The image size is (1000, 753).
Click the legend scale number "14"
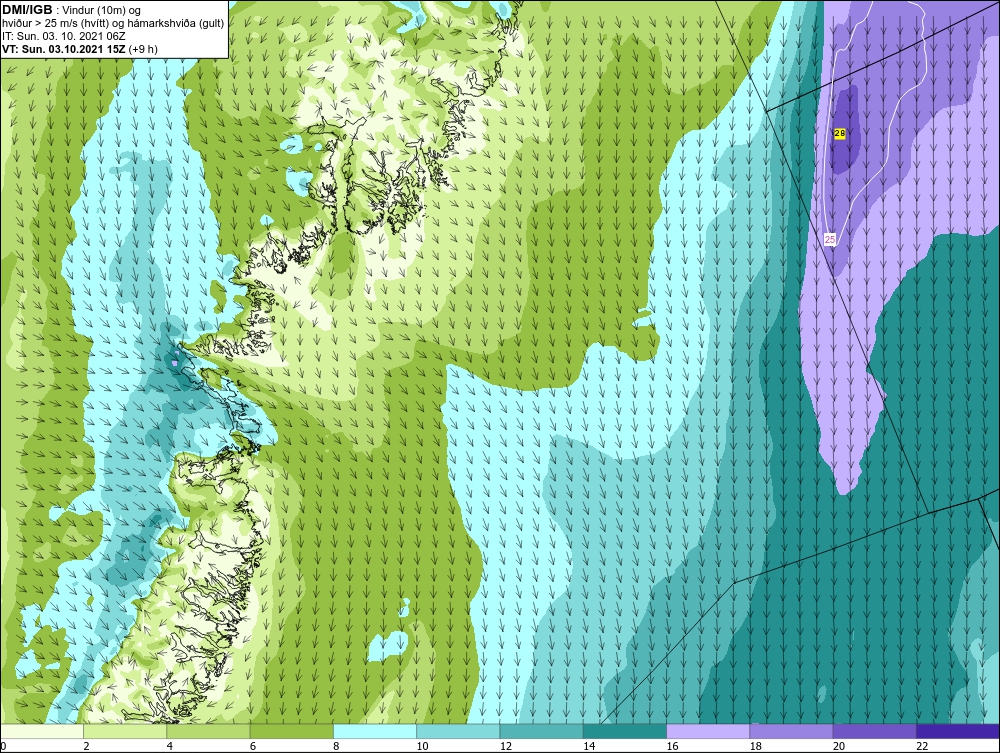[x=589, y=747]
